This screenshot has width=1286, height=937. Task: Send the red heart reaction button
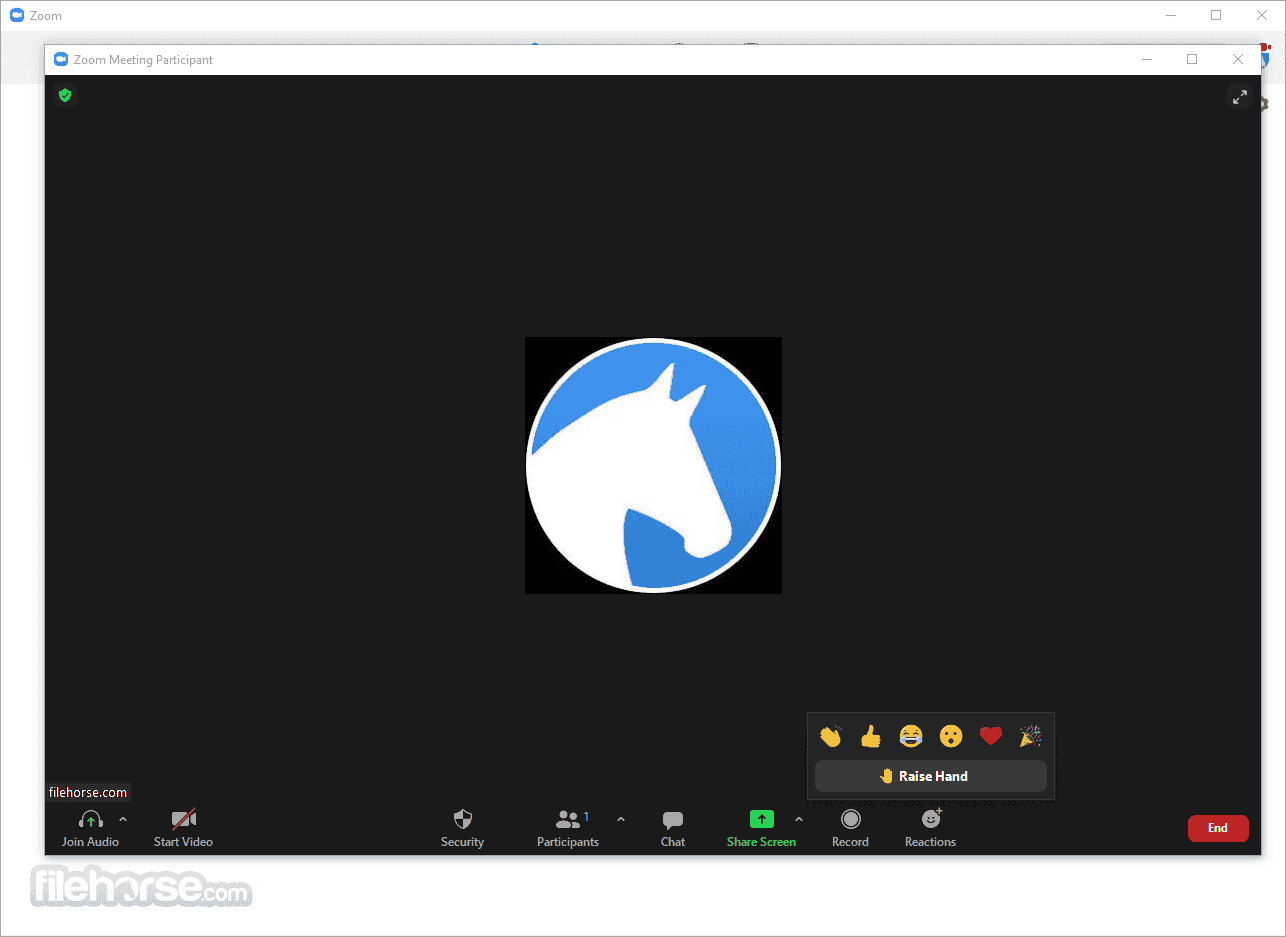tap(990, 736)
